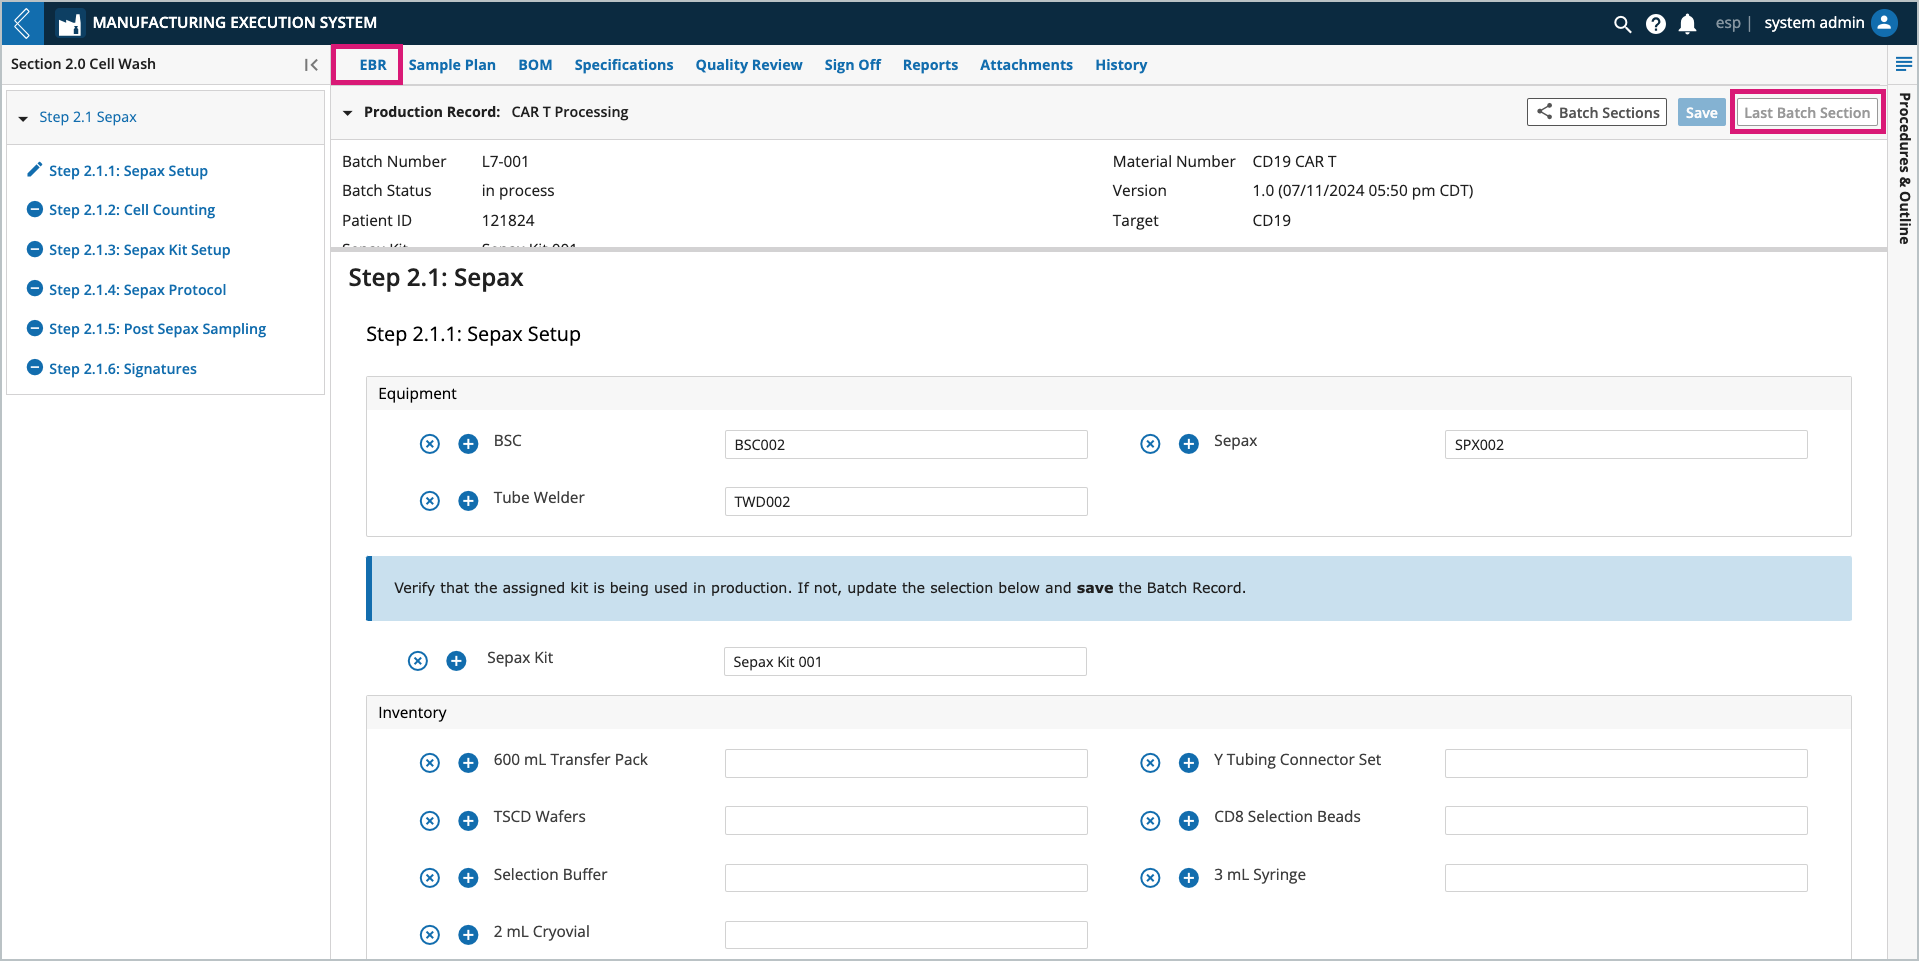The width and height of the screenshot is (1919, 961).
Task: Collapse the left sidebar panel
Action: (311, 65)
